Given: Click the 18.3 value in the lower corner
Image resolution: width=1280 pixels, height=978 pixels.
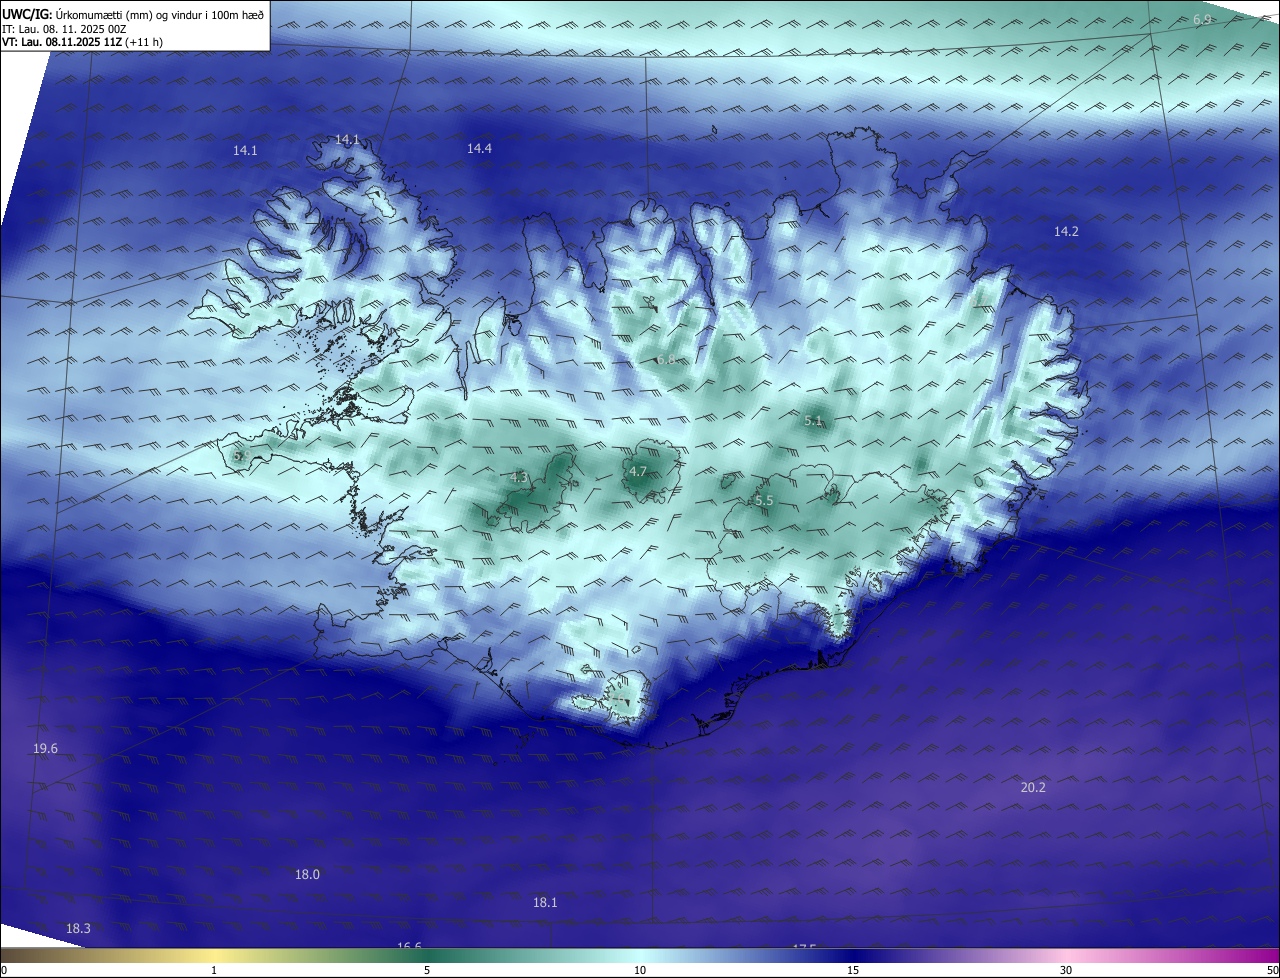Looking at the screenshot, I should [78, 929].
